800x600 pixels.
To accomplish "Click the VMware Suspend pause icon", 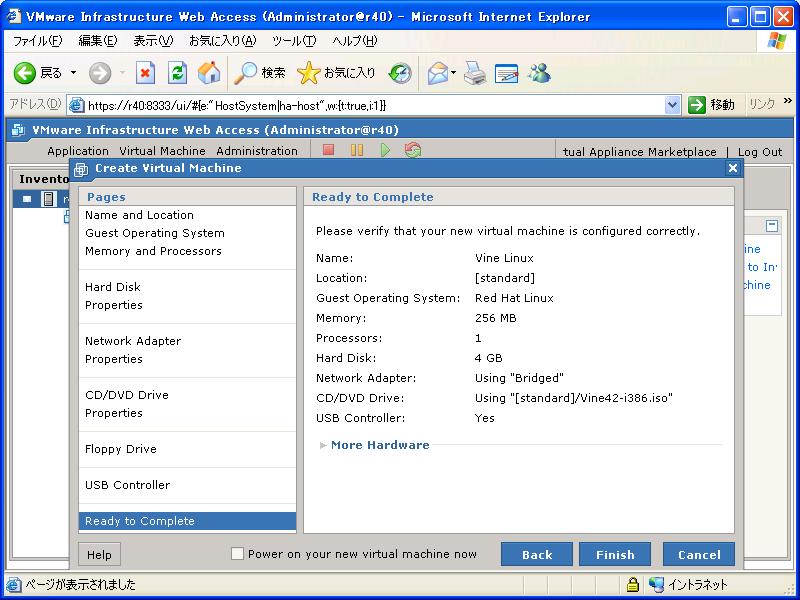I will pyautogui.click(x=357, y=149).
